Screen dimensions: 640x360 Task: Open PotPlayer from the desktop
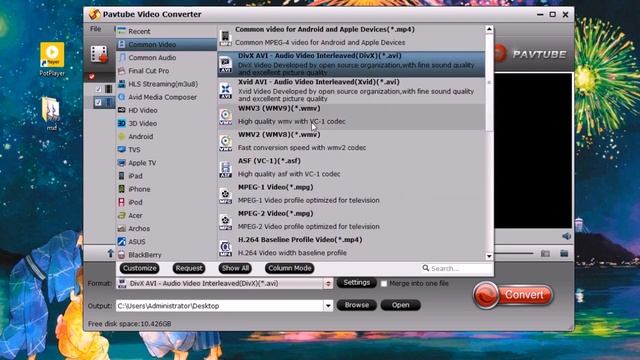[x=52, y=59]
